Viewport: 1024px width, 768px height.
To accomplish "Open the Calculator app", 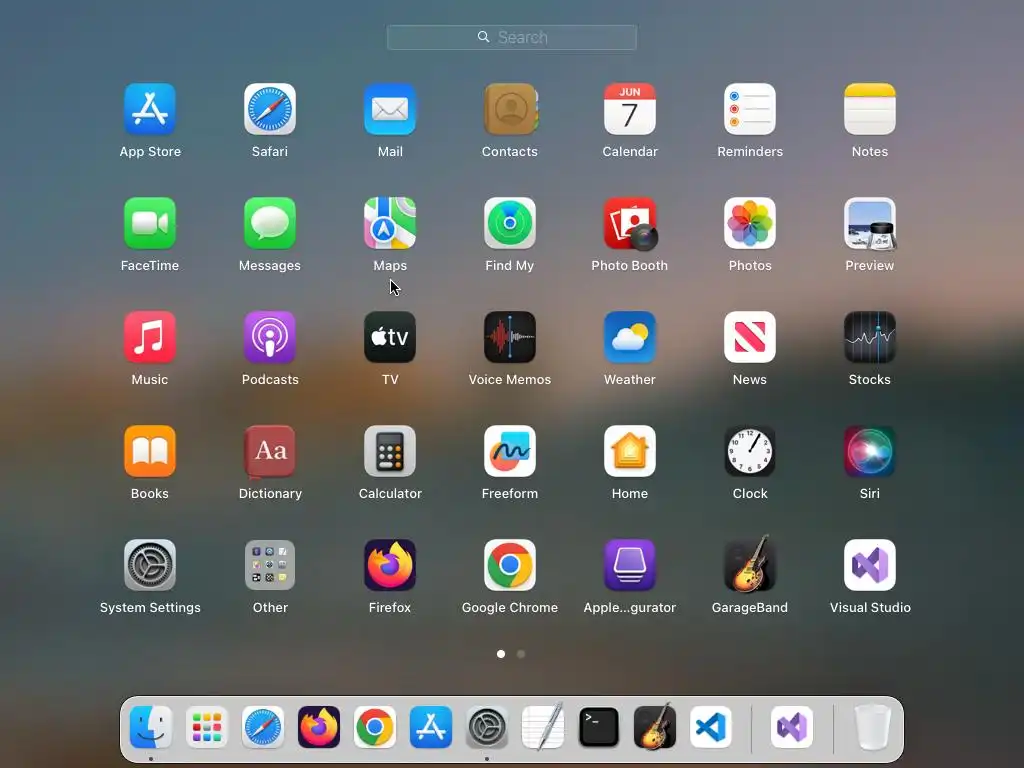I will click(390, 451).
